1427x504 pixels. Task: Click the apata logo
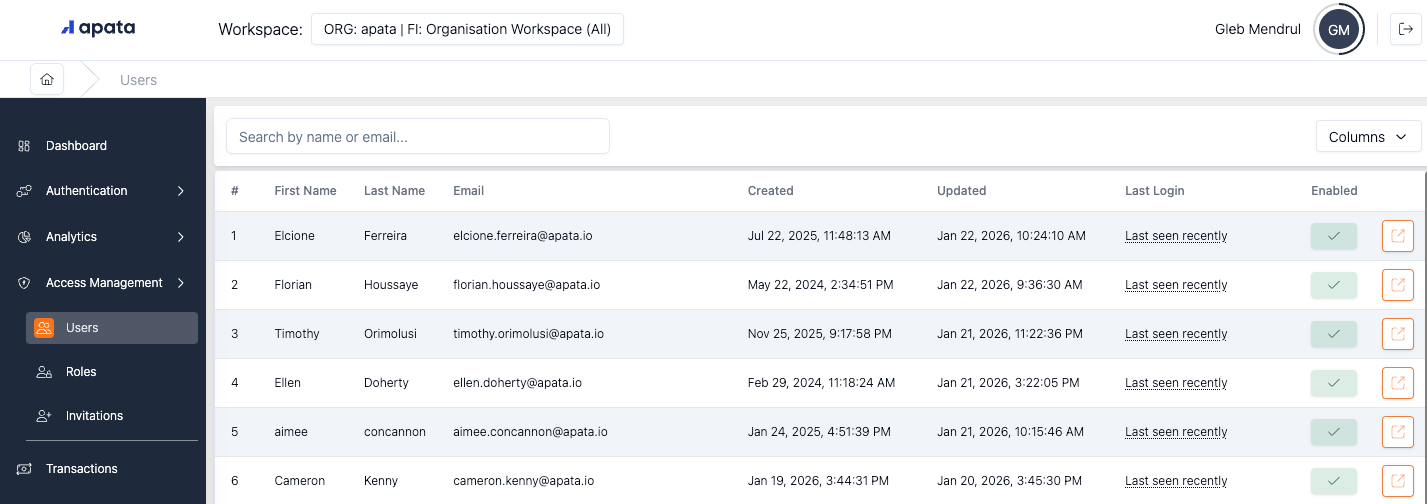(98, 29)
